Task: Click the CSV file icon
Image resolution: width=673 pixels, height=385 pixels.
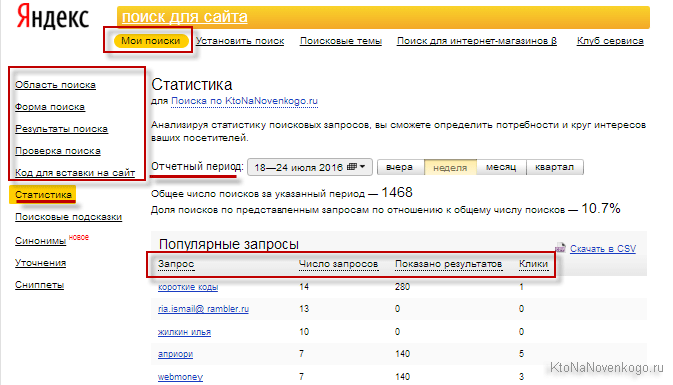Action: 560,248
